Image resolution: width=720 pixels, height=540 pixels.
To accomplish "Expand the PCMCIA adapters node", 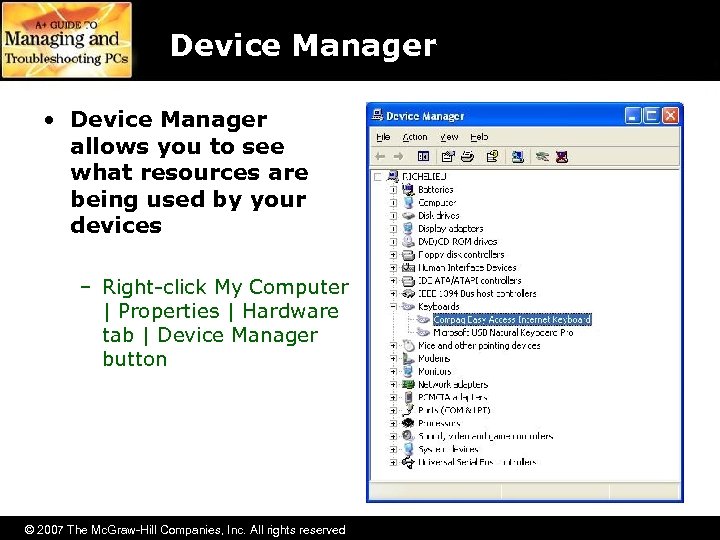I will [x=394, y=397].
